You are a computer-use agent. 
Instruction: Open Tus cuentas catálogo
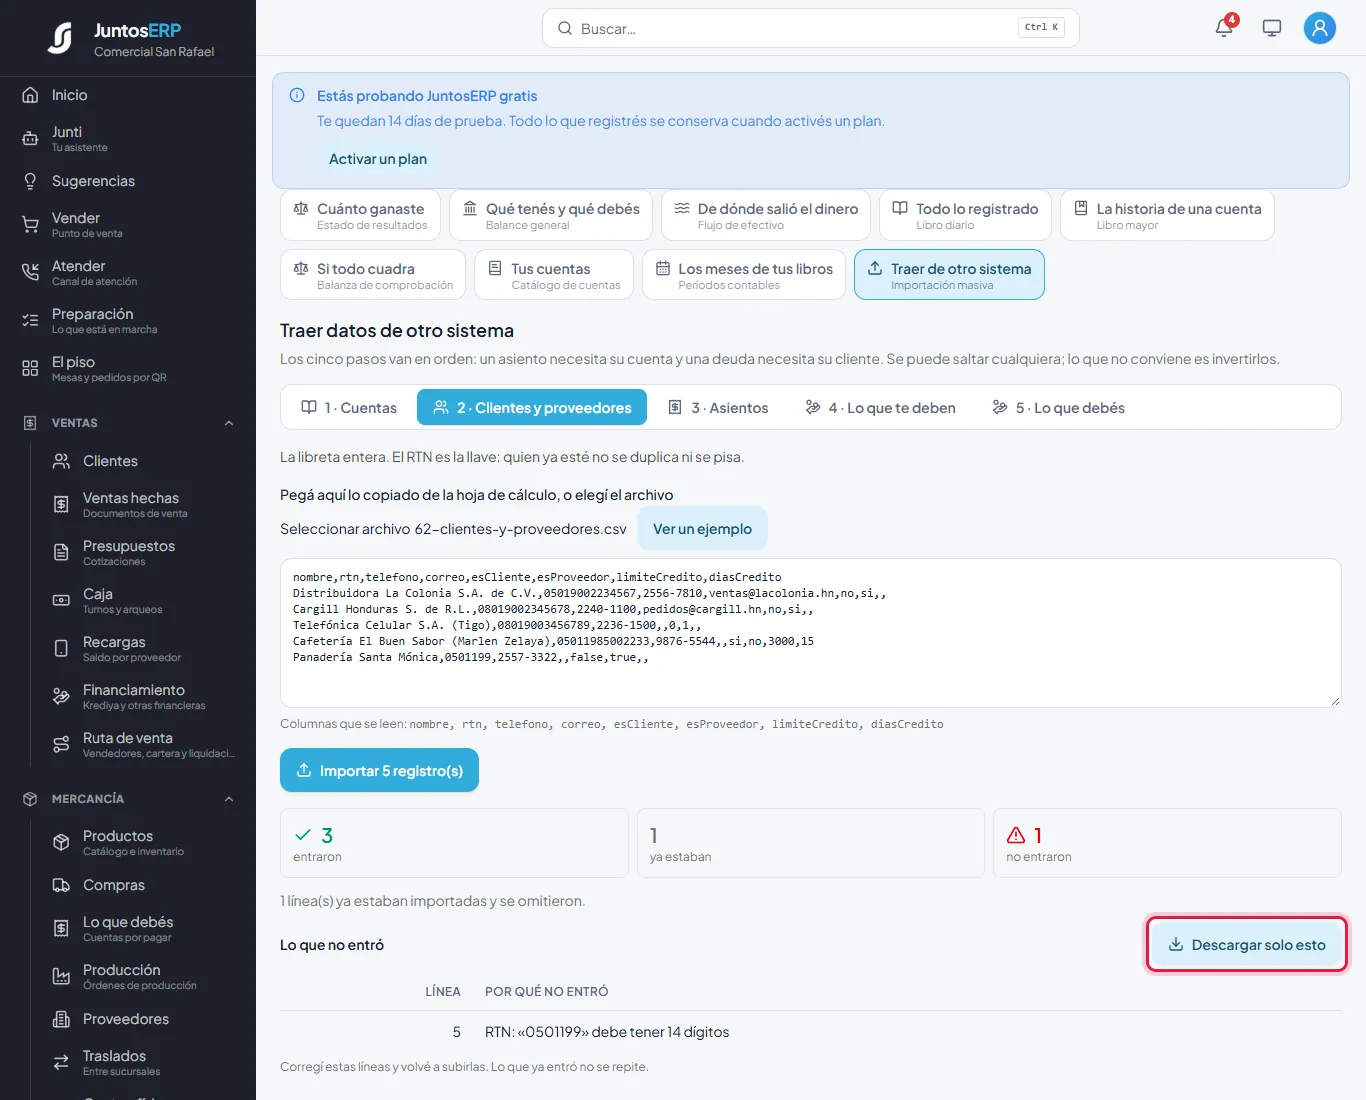pyautogui.click(x=554, y=275)
